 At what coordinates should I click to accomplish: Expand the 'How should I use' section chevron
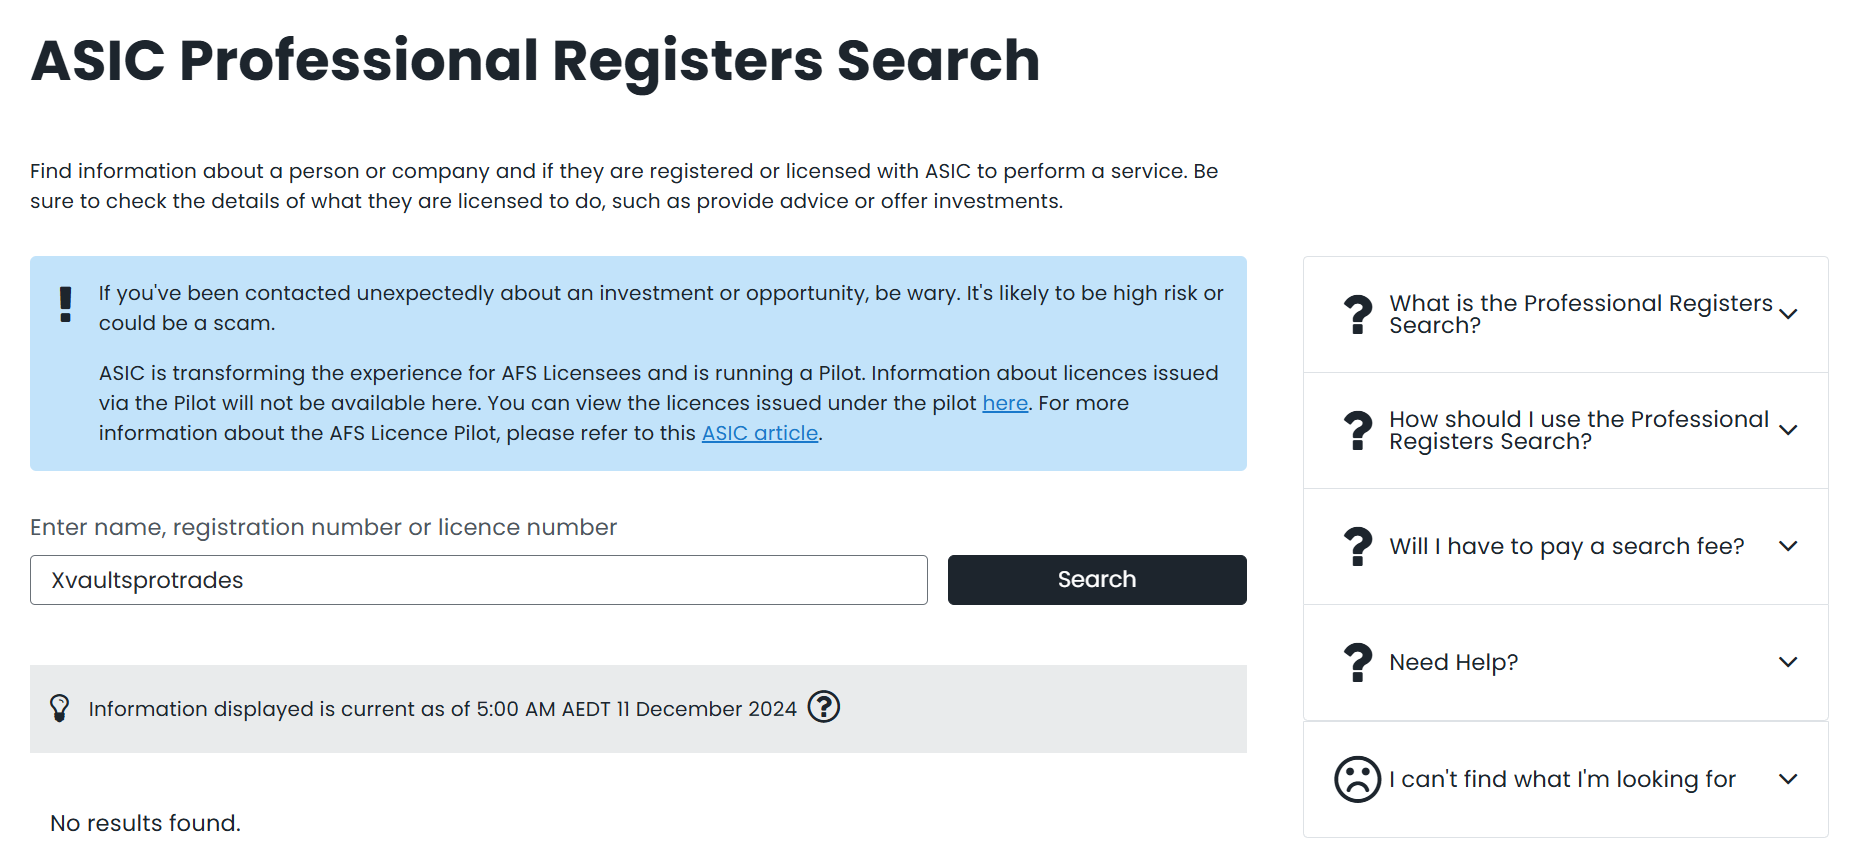click(x=1789, y=430)
